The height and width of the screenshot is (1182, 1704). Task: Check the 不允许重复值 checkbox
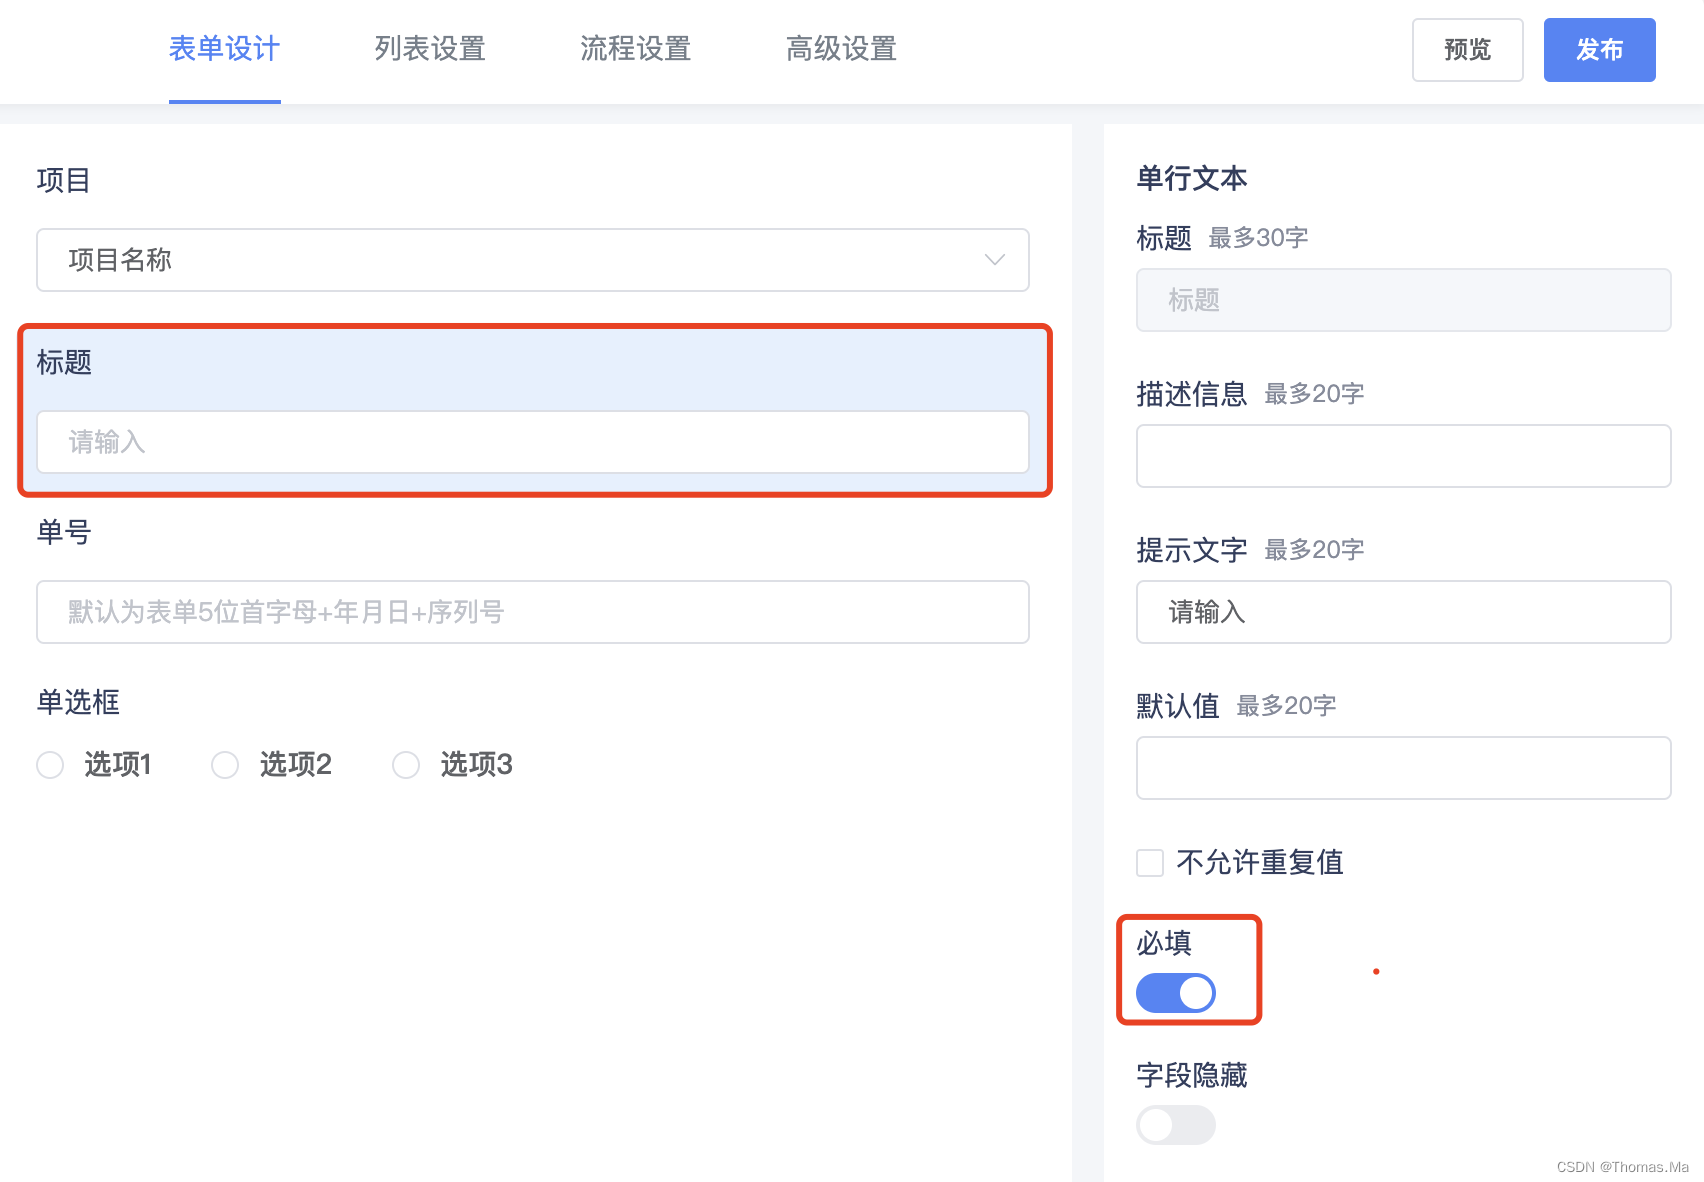[x=1150, y=863]
